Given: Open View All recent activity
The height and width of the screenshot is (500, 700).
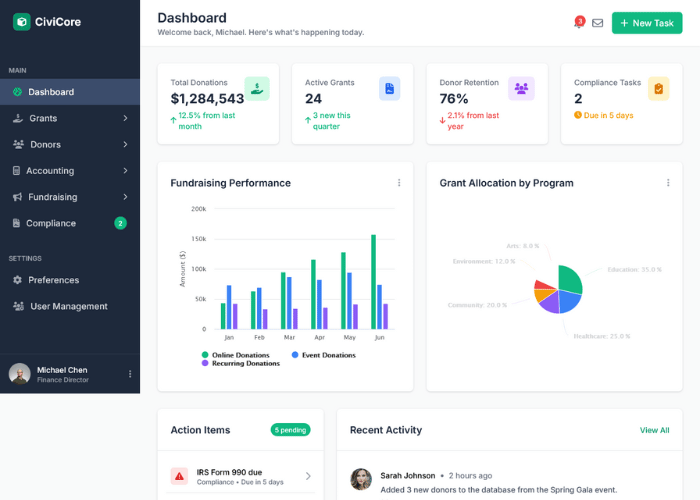Looking at the screenshot, I should tap(654, 430).
